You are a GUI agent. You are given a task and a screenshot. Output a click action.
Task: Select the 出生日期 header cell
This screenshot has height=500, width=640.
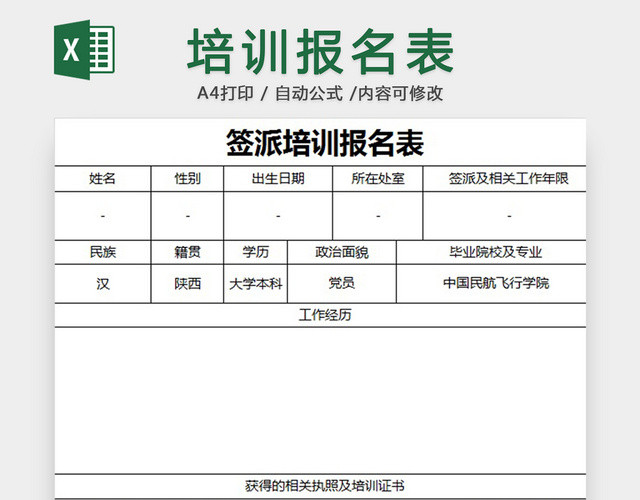(x=278, y=179)
